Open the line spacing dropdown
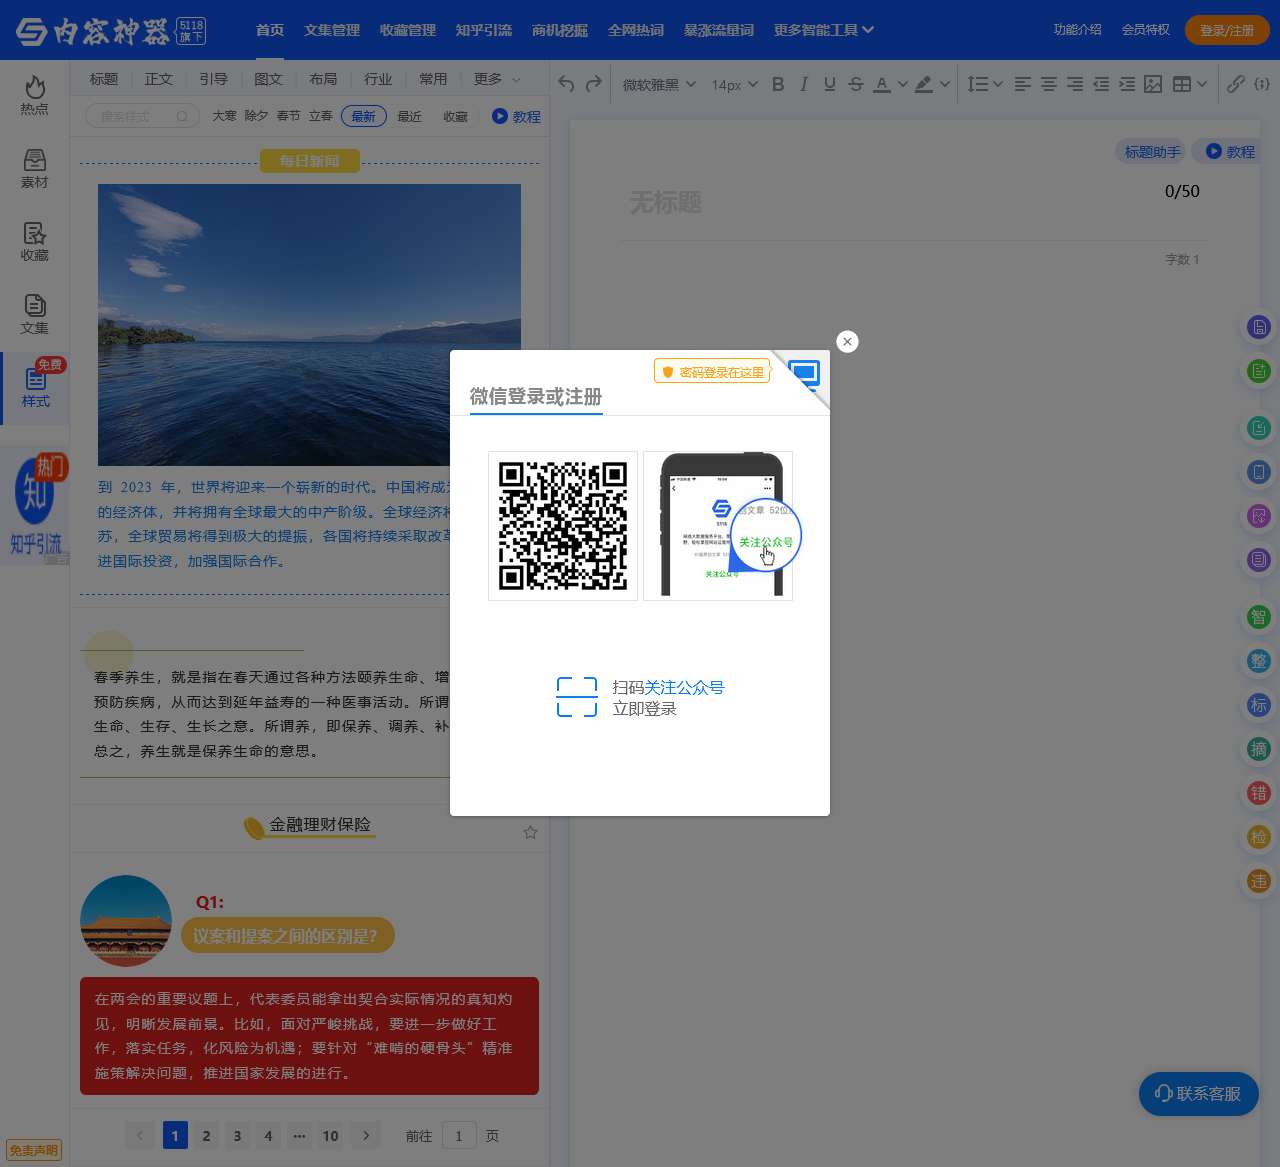Image resolution: width=1280 pixels, height=1167 pixels. pos(985,85)
